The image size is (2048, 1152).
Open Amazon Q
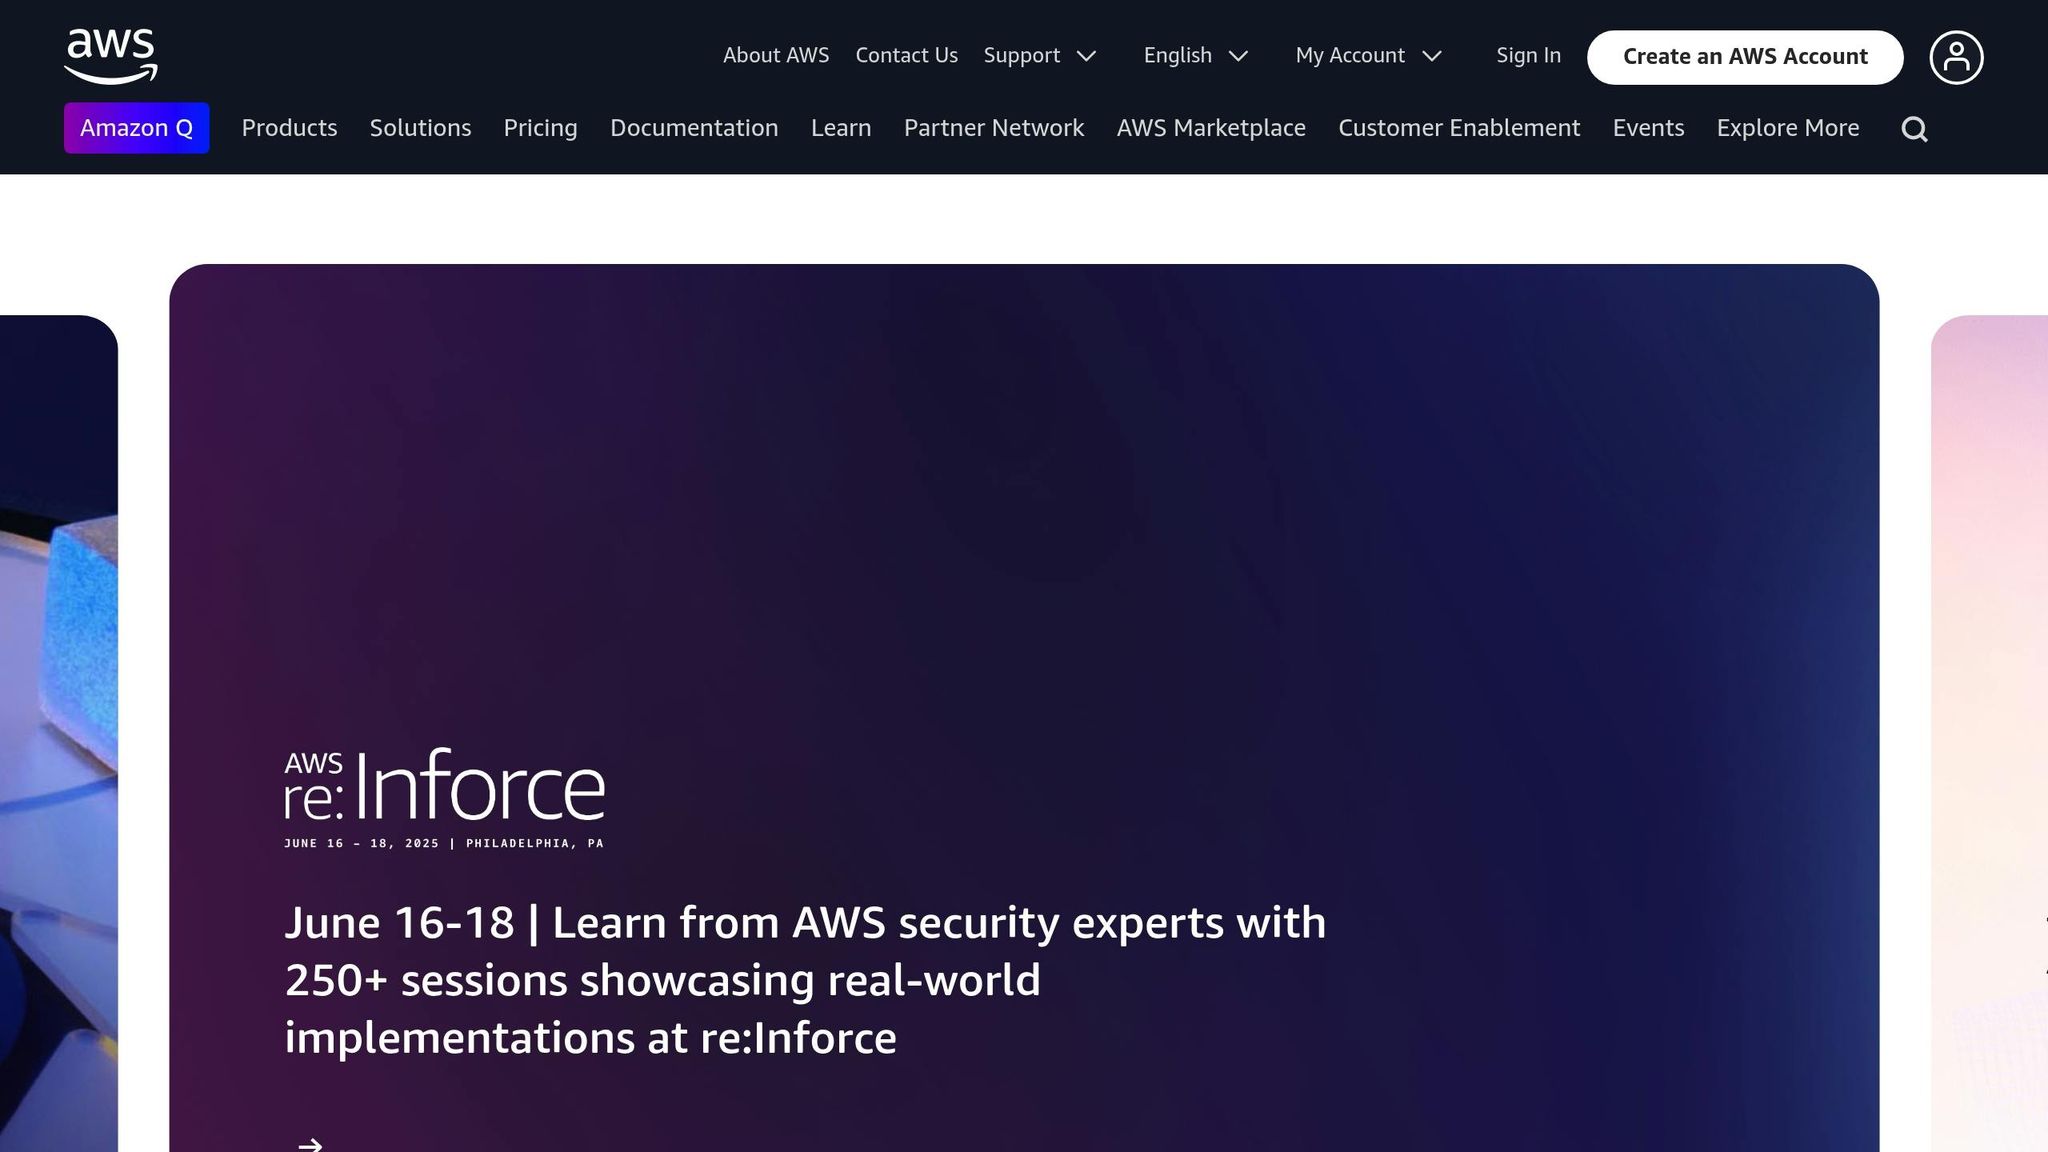(x=137, y=128)
